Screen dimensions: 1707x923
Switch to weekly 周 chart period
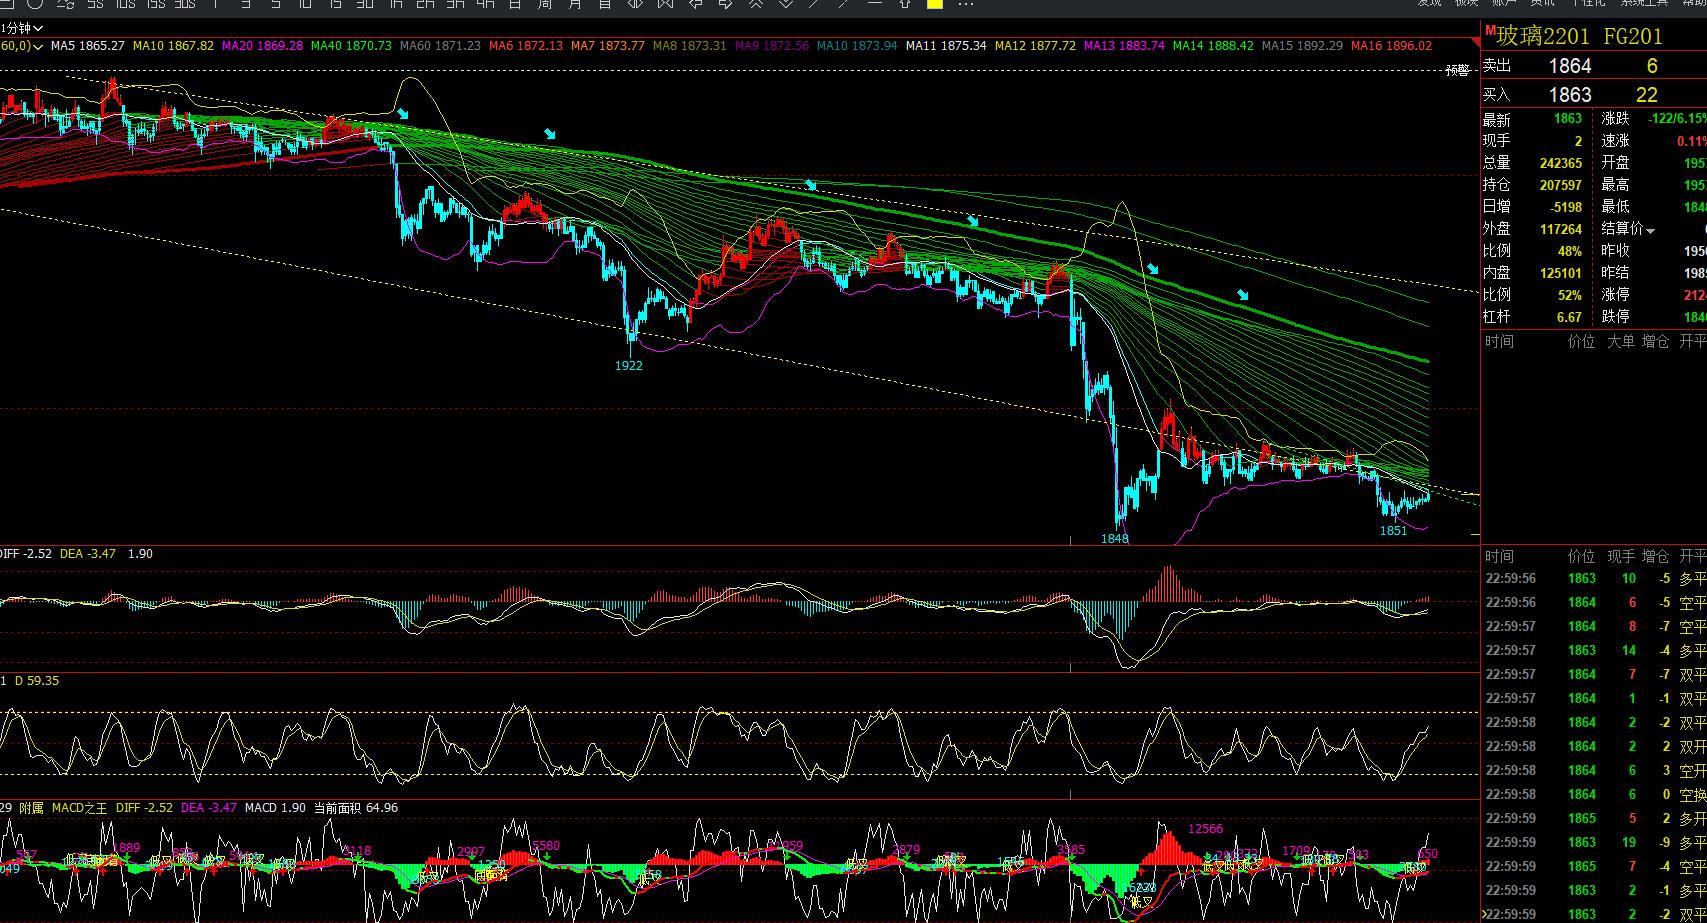(x=545, y=4)
